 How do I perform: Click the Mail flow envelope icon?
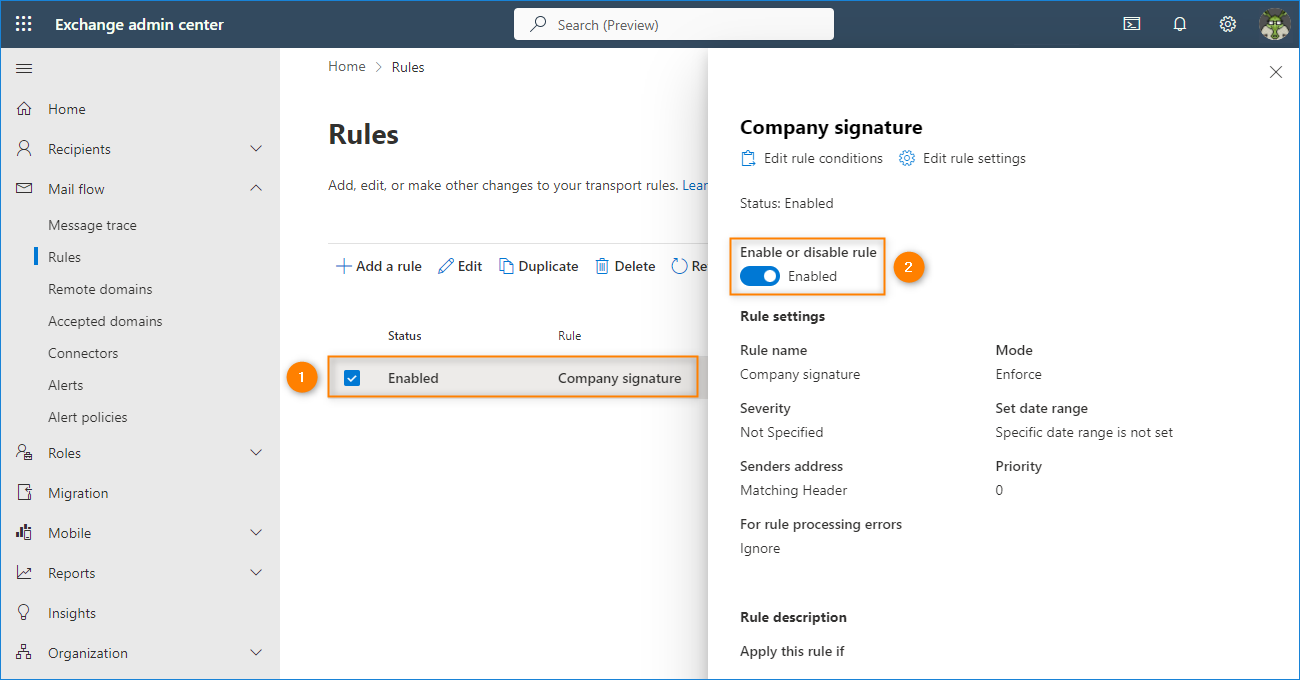pyautogui.click(x=24, y=189)
